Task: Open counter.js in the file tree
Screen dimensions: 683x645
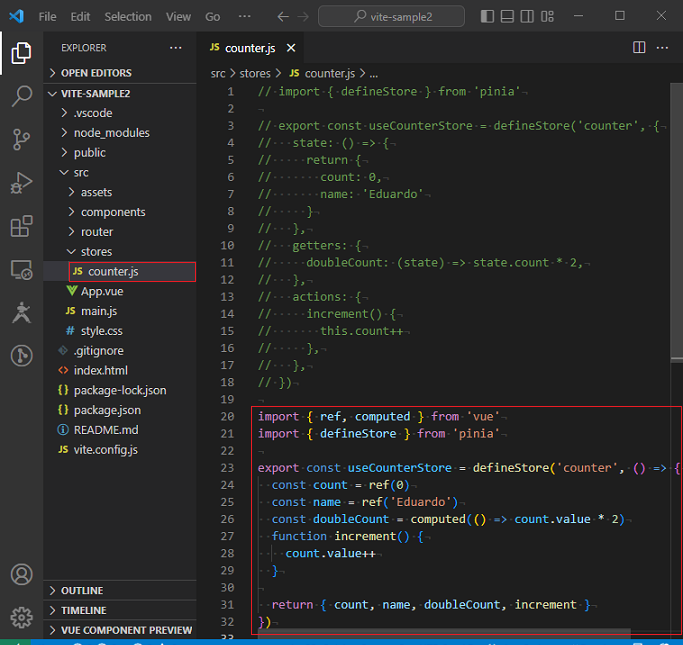Action: [x=120, y=272]
